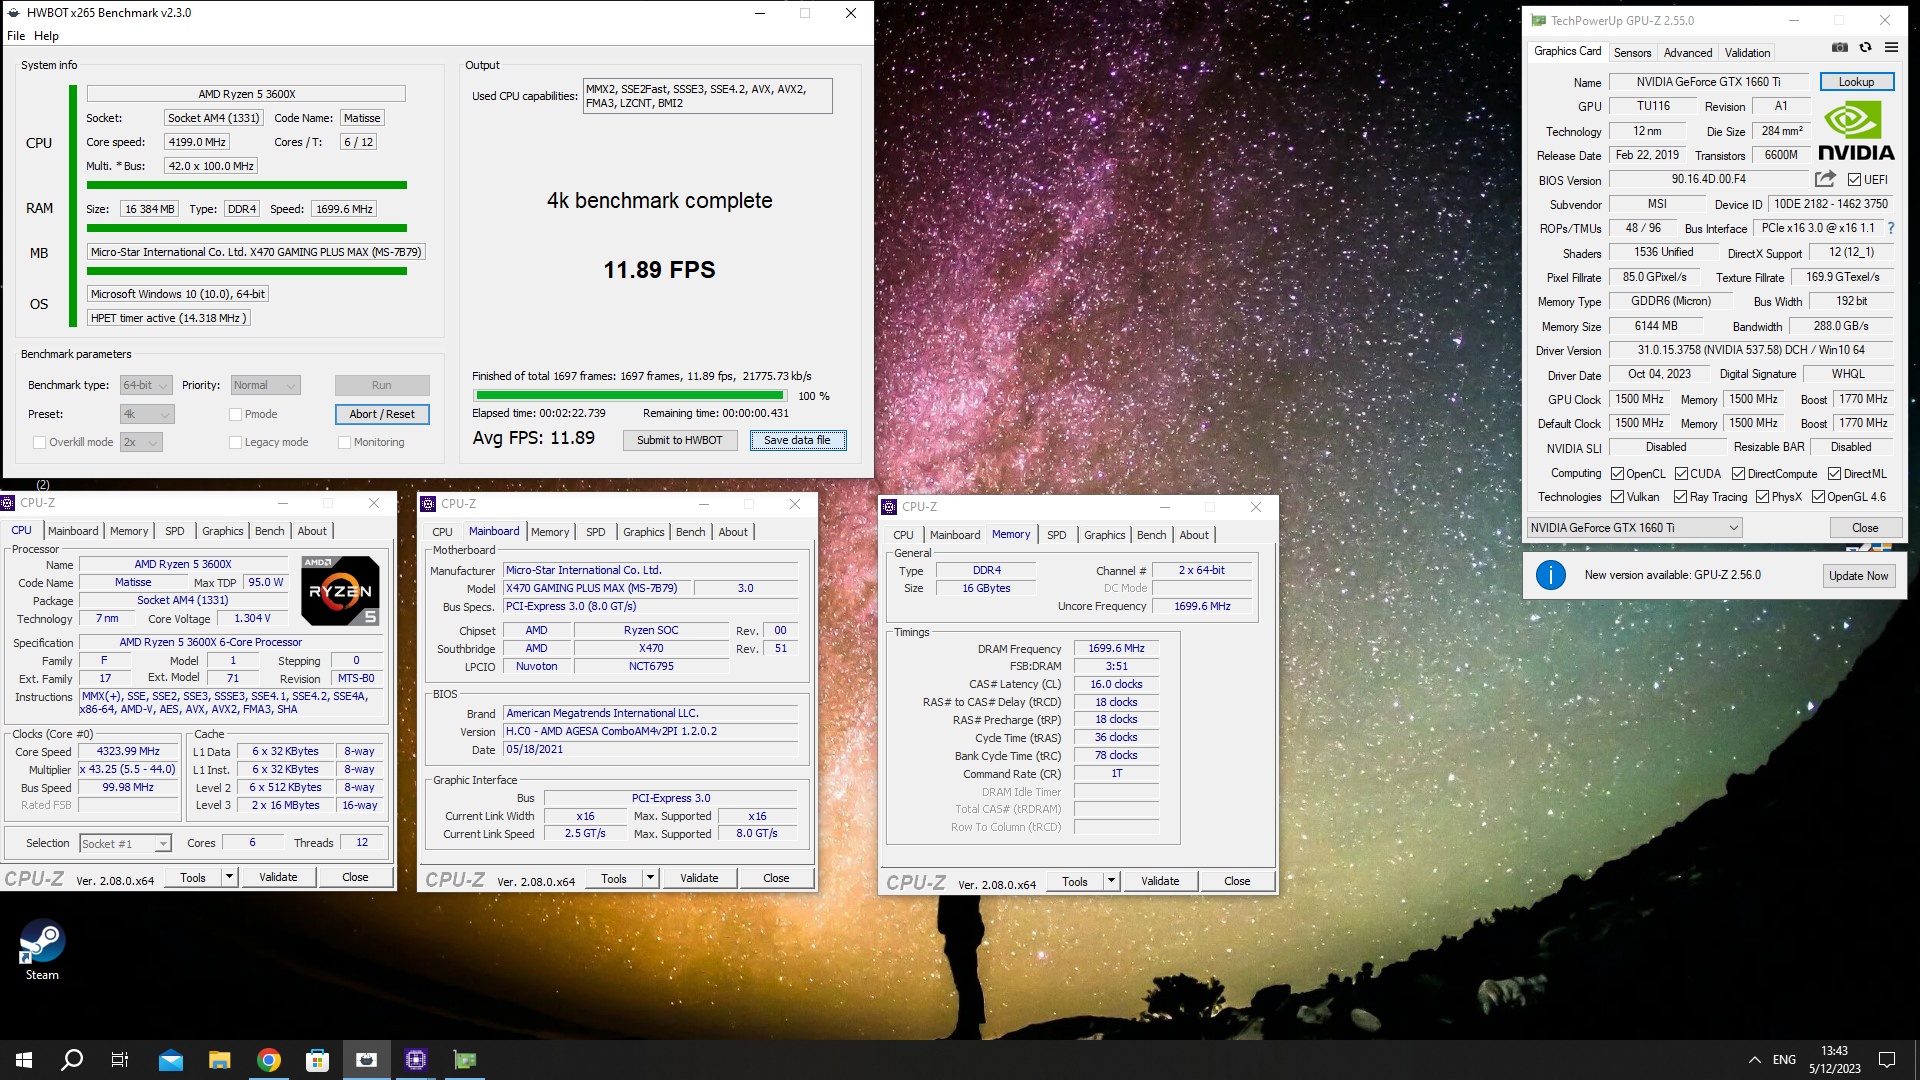The width and height of the screenshot is (1920, 1080).
Task: Click the Bus Interface question mark icon
Action: pyautogui.click(x=1890, y=228)
